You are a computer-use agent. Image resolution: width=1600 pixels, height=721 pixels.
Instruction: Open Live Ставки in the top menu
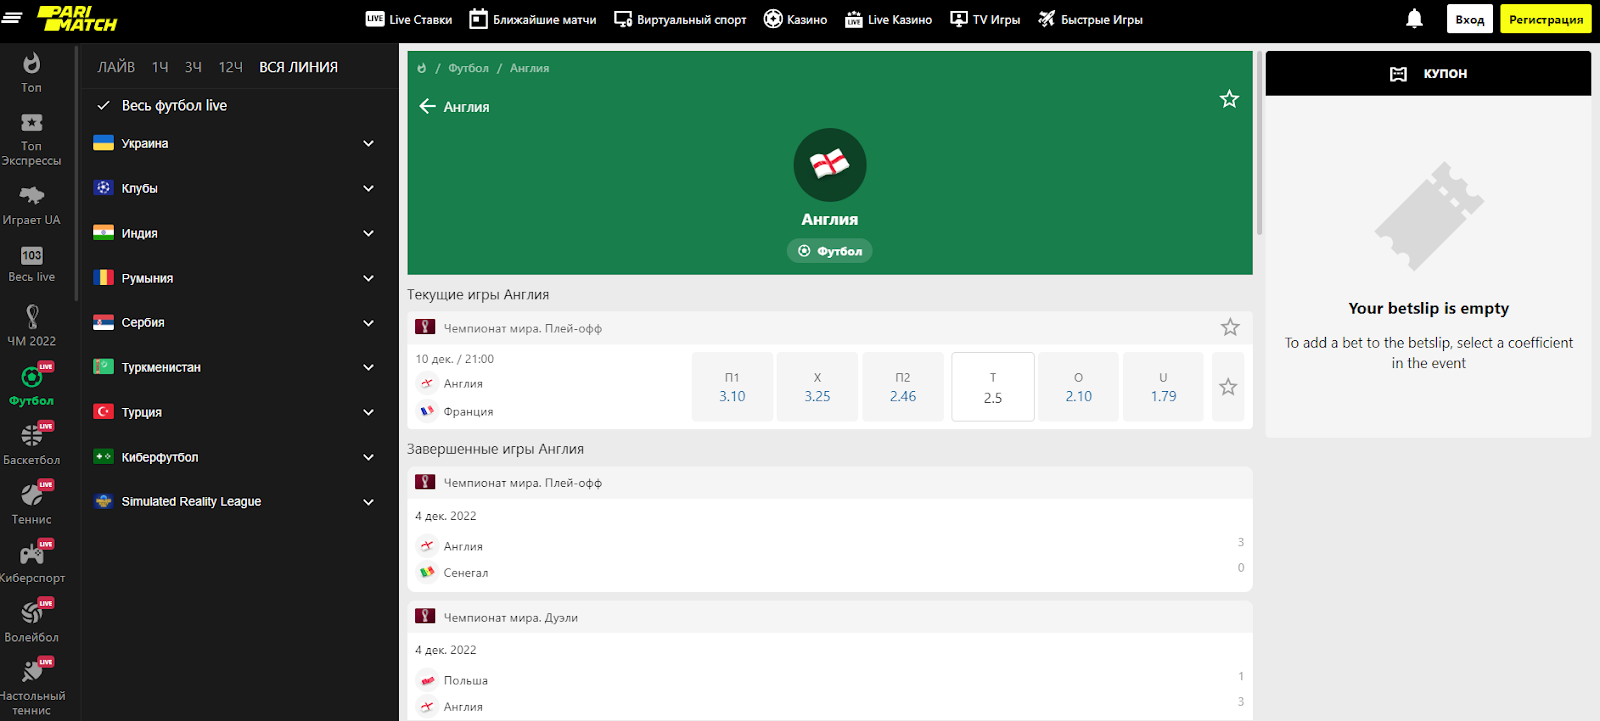[409, 19]
